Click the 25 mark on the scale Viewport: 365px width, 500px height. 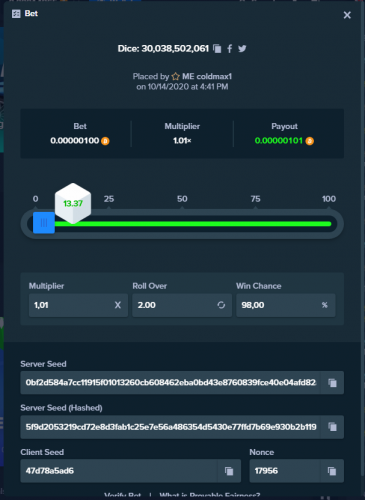[109, 199]
